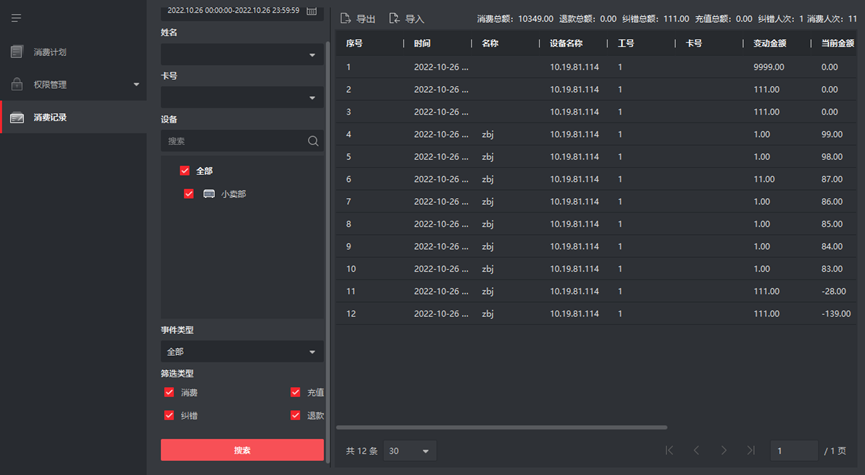Click the search magnifier icon in device box
The image size is (865, 475).
pos(313,142)
